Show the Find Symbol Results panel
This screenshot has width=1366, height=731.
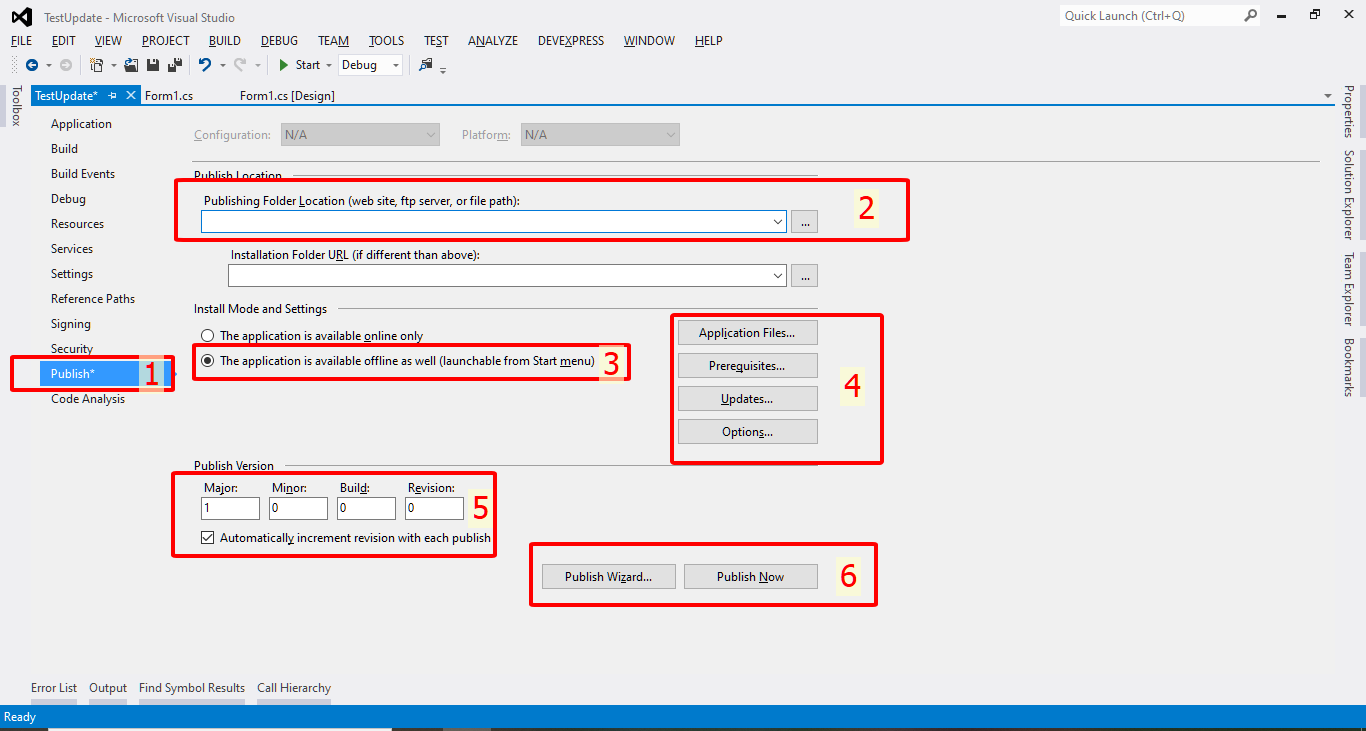pos(192,688)
